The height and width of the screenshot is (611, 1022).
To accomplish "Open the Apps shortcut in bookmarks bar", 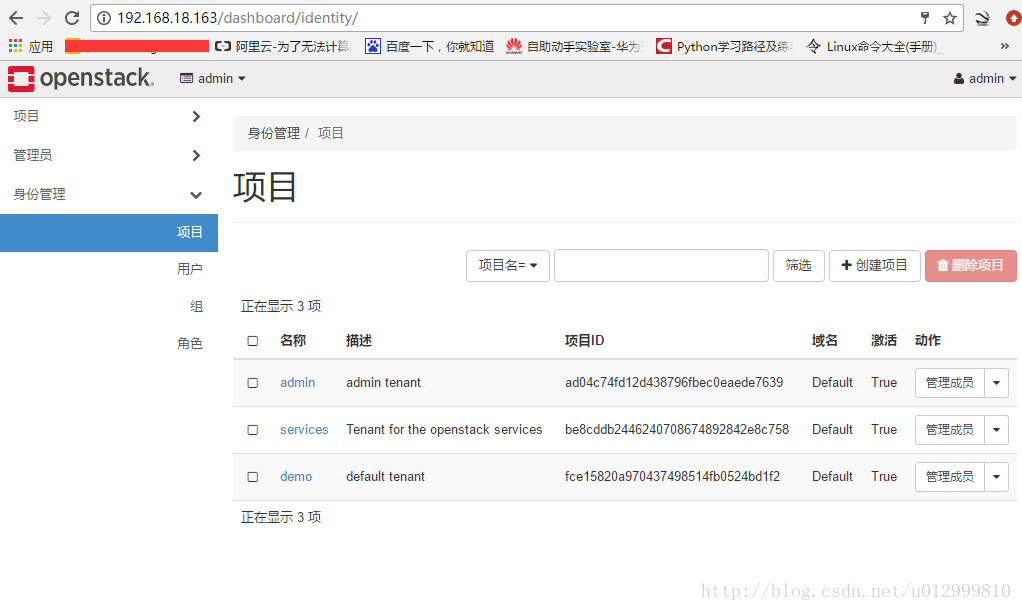I will pos(31,46).
